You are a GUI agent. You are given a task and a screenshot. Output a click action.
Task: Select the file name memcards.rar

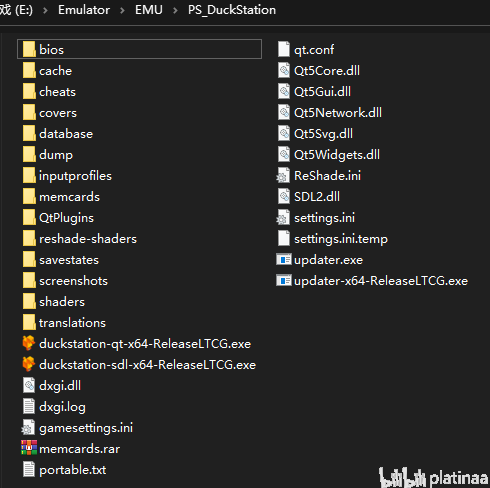[80, 449]
